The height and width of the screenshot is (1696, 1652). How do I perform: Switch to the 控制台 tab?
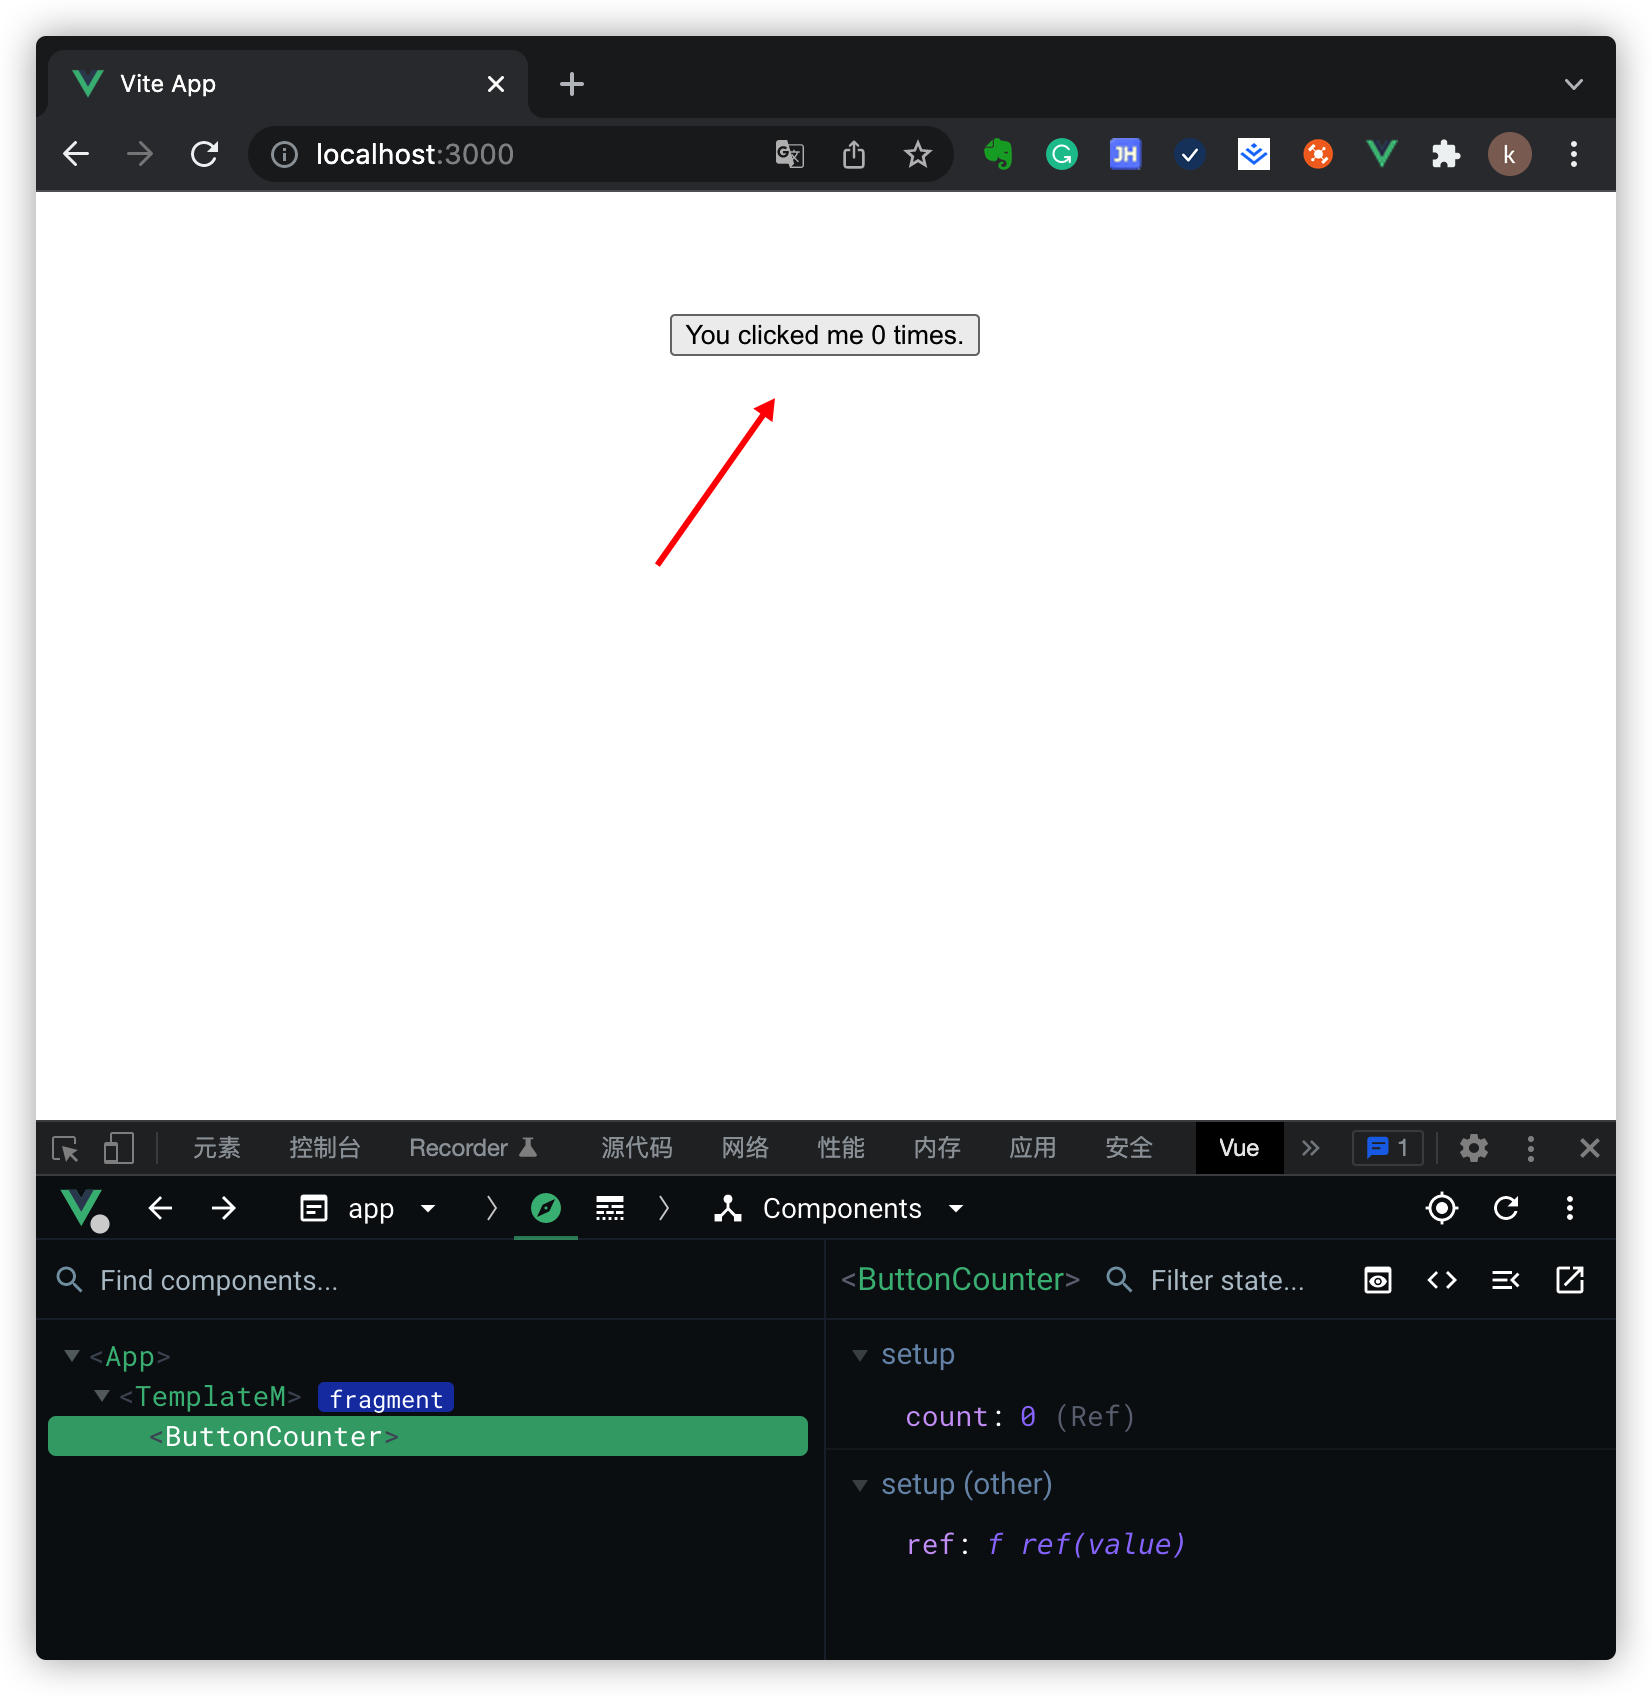pos(324,1148)
